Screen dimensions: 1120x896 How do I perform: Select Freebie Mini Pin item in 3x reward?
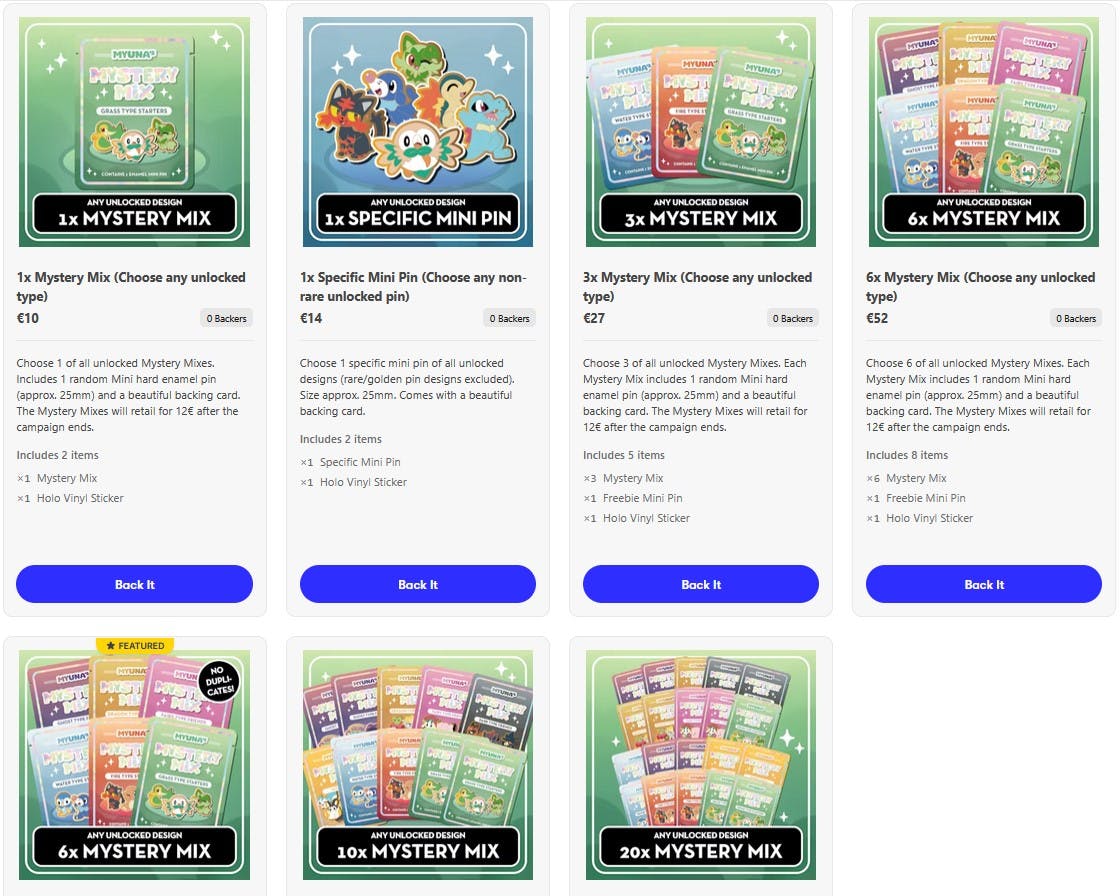point(642,498)
